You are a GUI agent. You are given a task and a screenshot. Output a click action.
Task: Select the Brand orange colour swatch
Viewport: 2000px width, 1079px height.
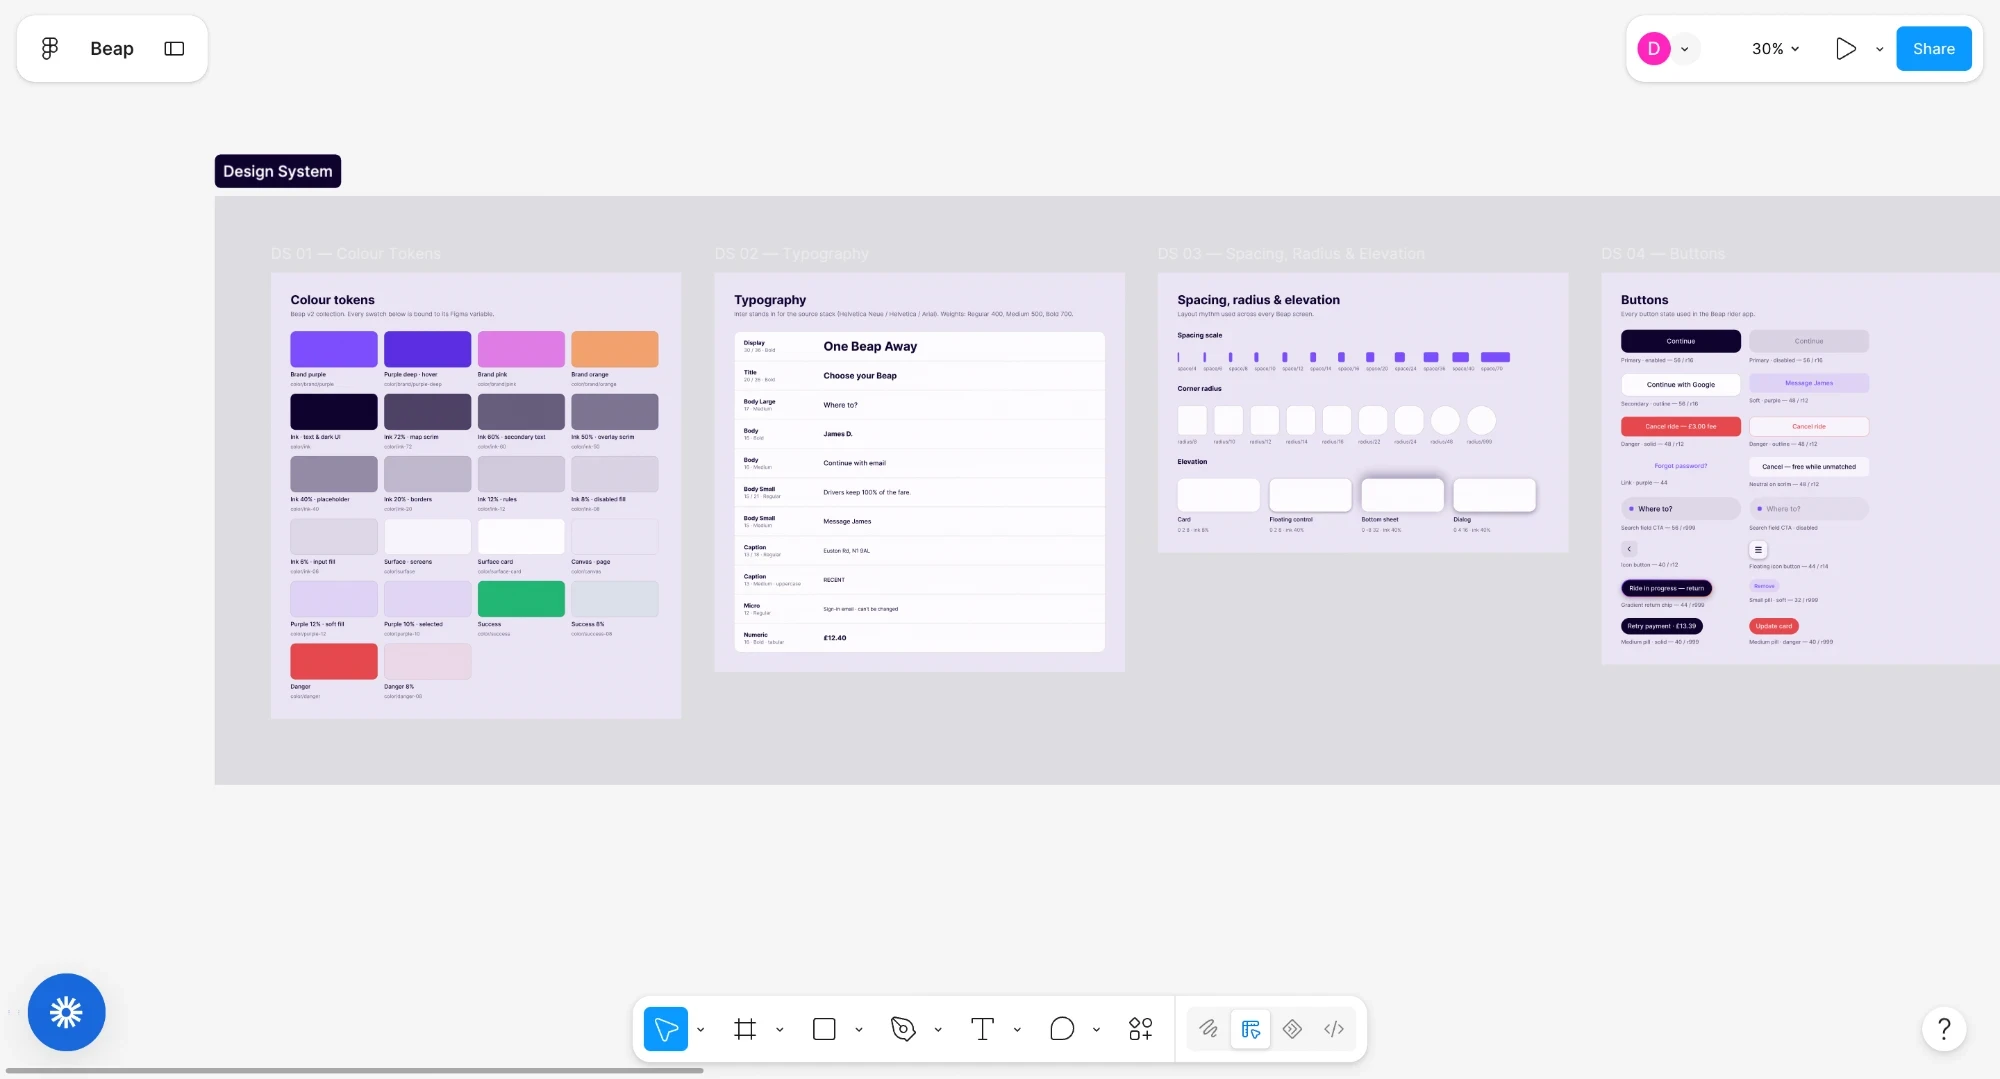click(x=615, y=349)
